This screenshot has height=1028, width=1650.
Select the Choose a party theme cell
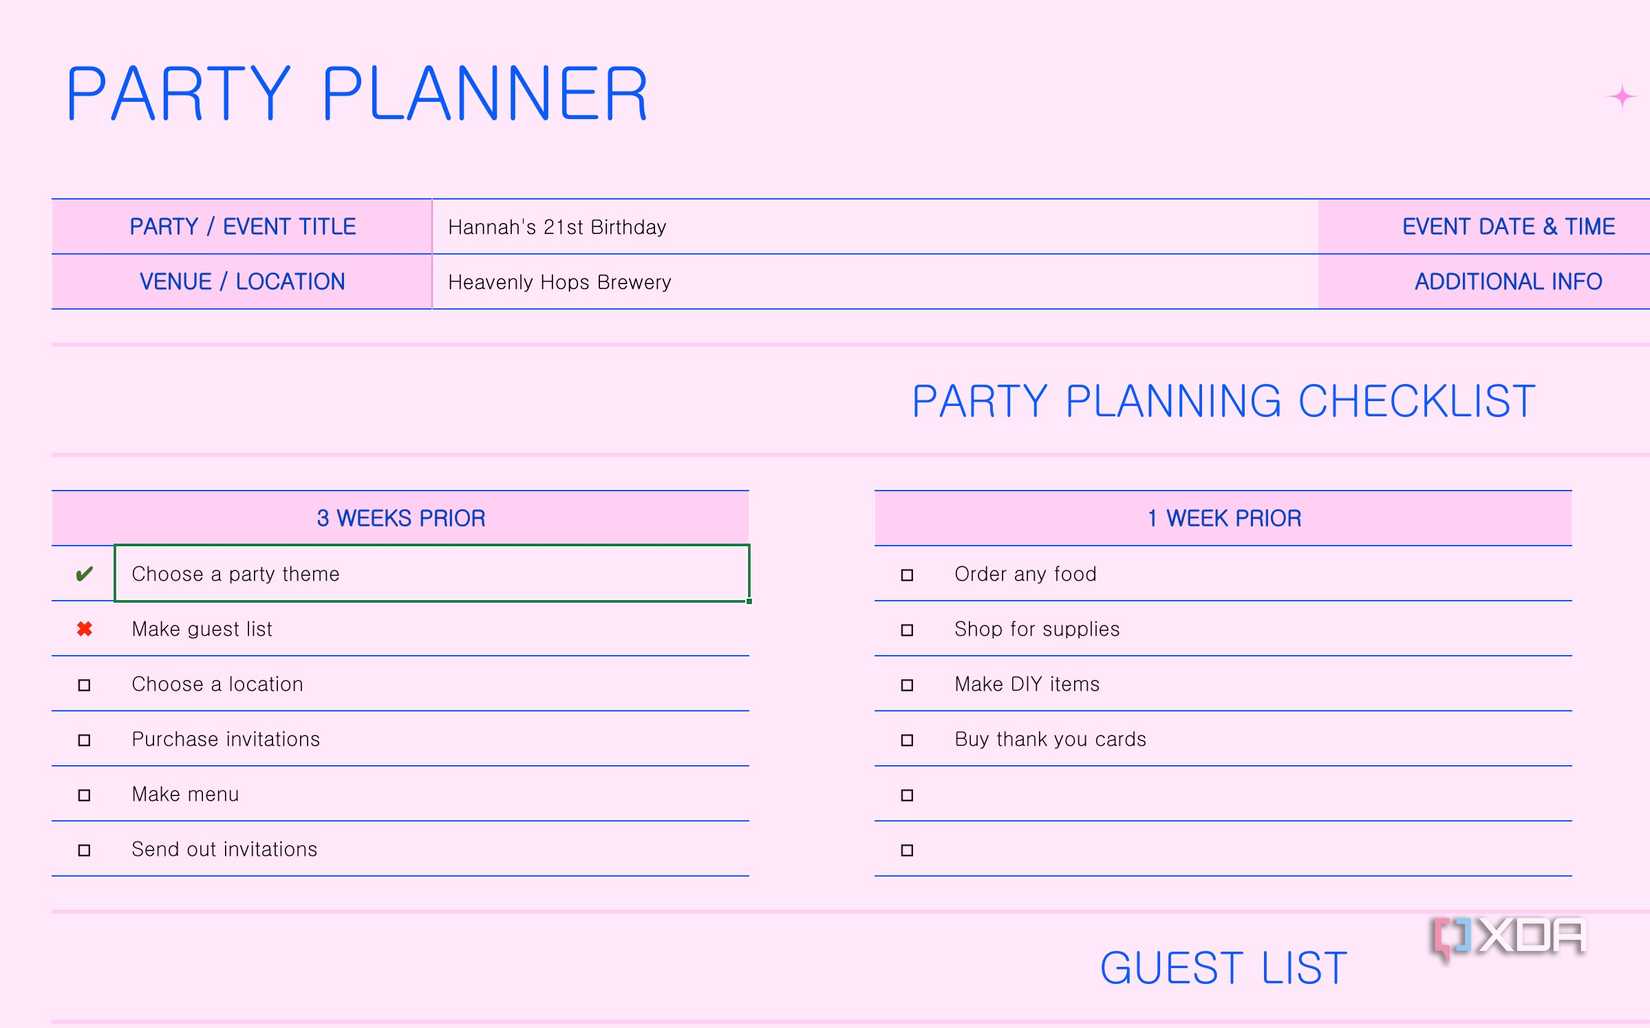click(431, 574)
